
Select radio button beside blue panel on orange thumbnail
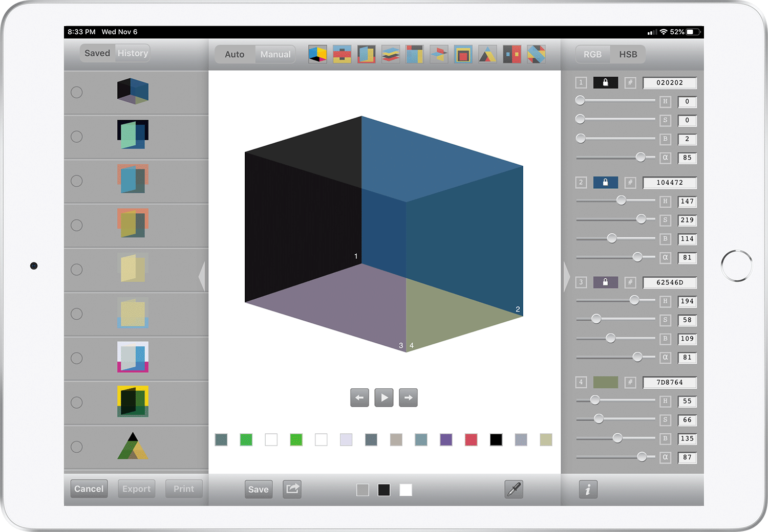pyautogui.click(x=76, y=181)
